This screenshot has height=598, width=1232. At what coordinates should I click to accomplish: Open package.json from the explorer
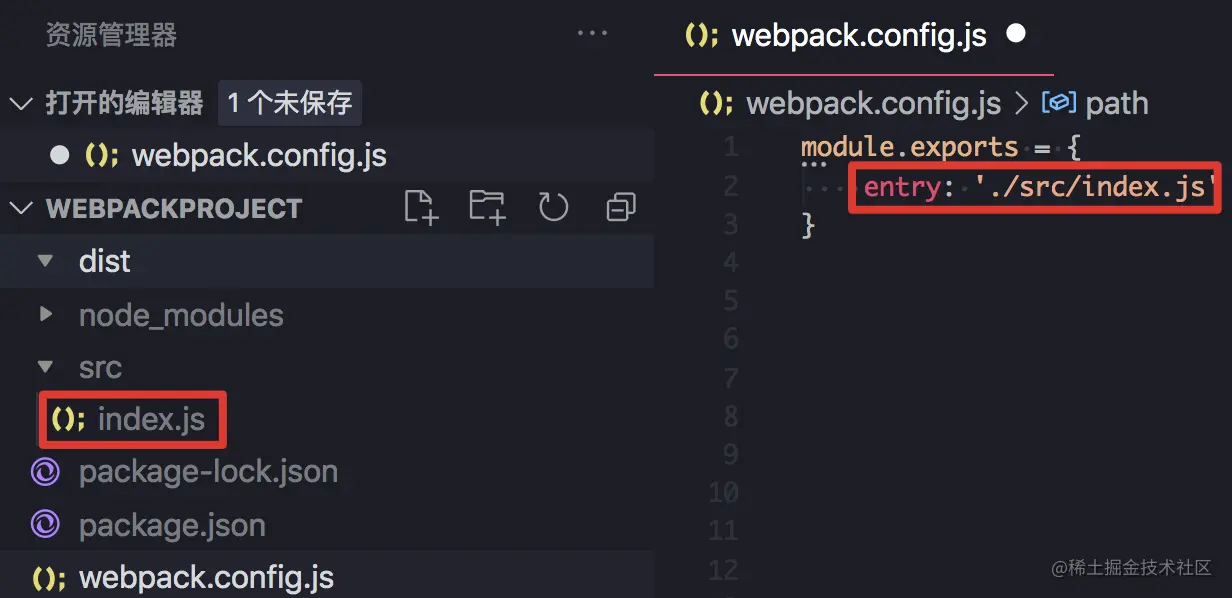click(172, 525)
